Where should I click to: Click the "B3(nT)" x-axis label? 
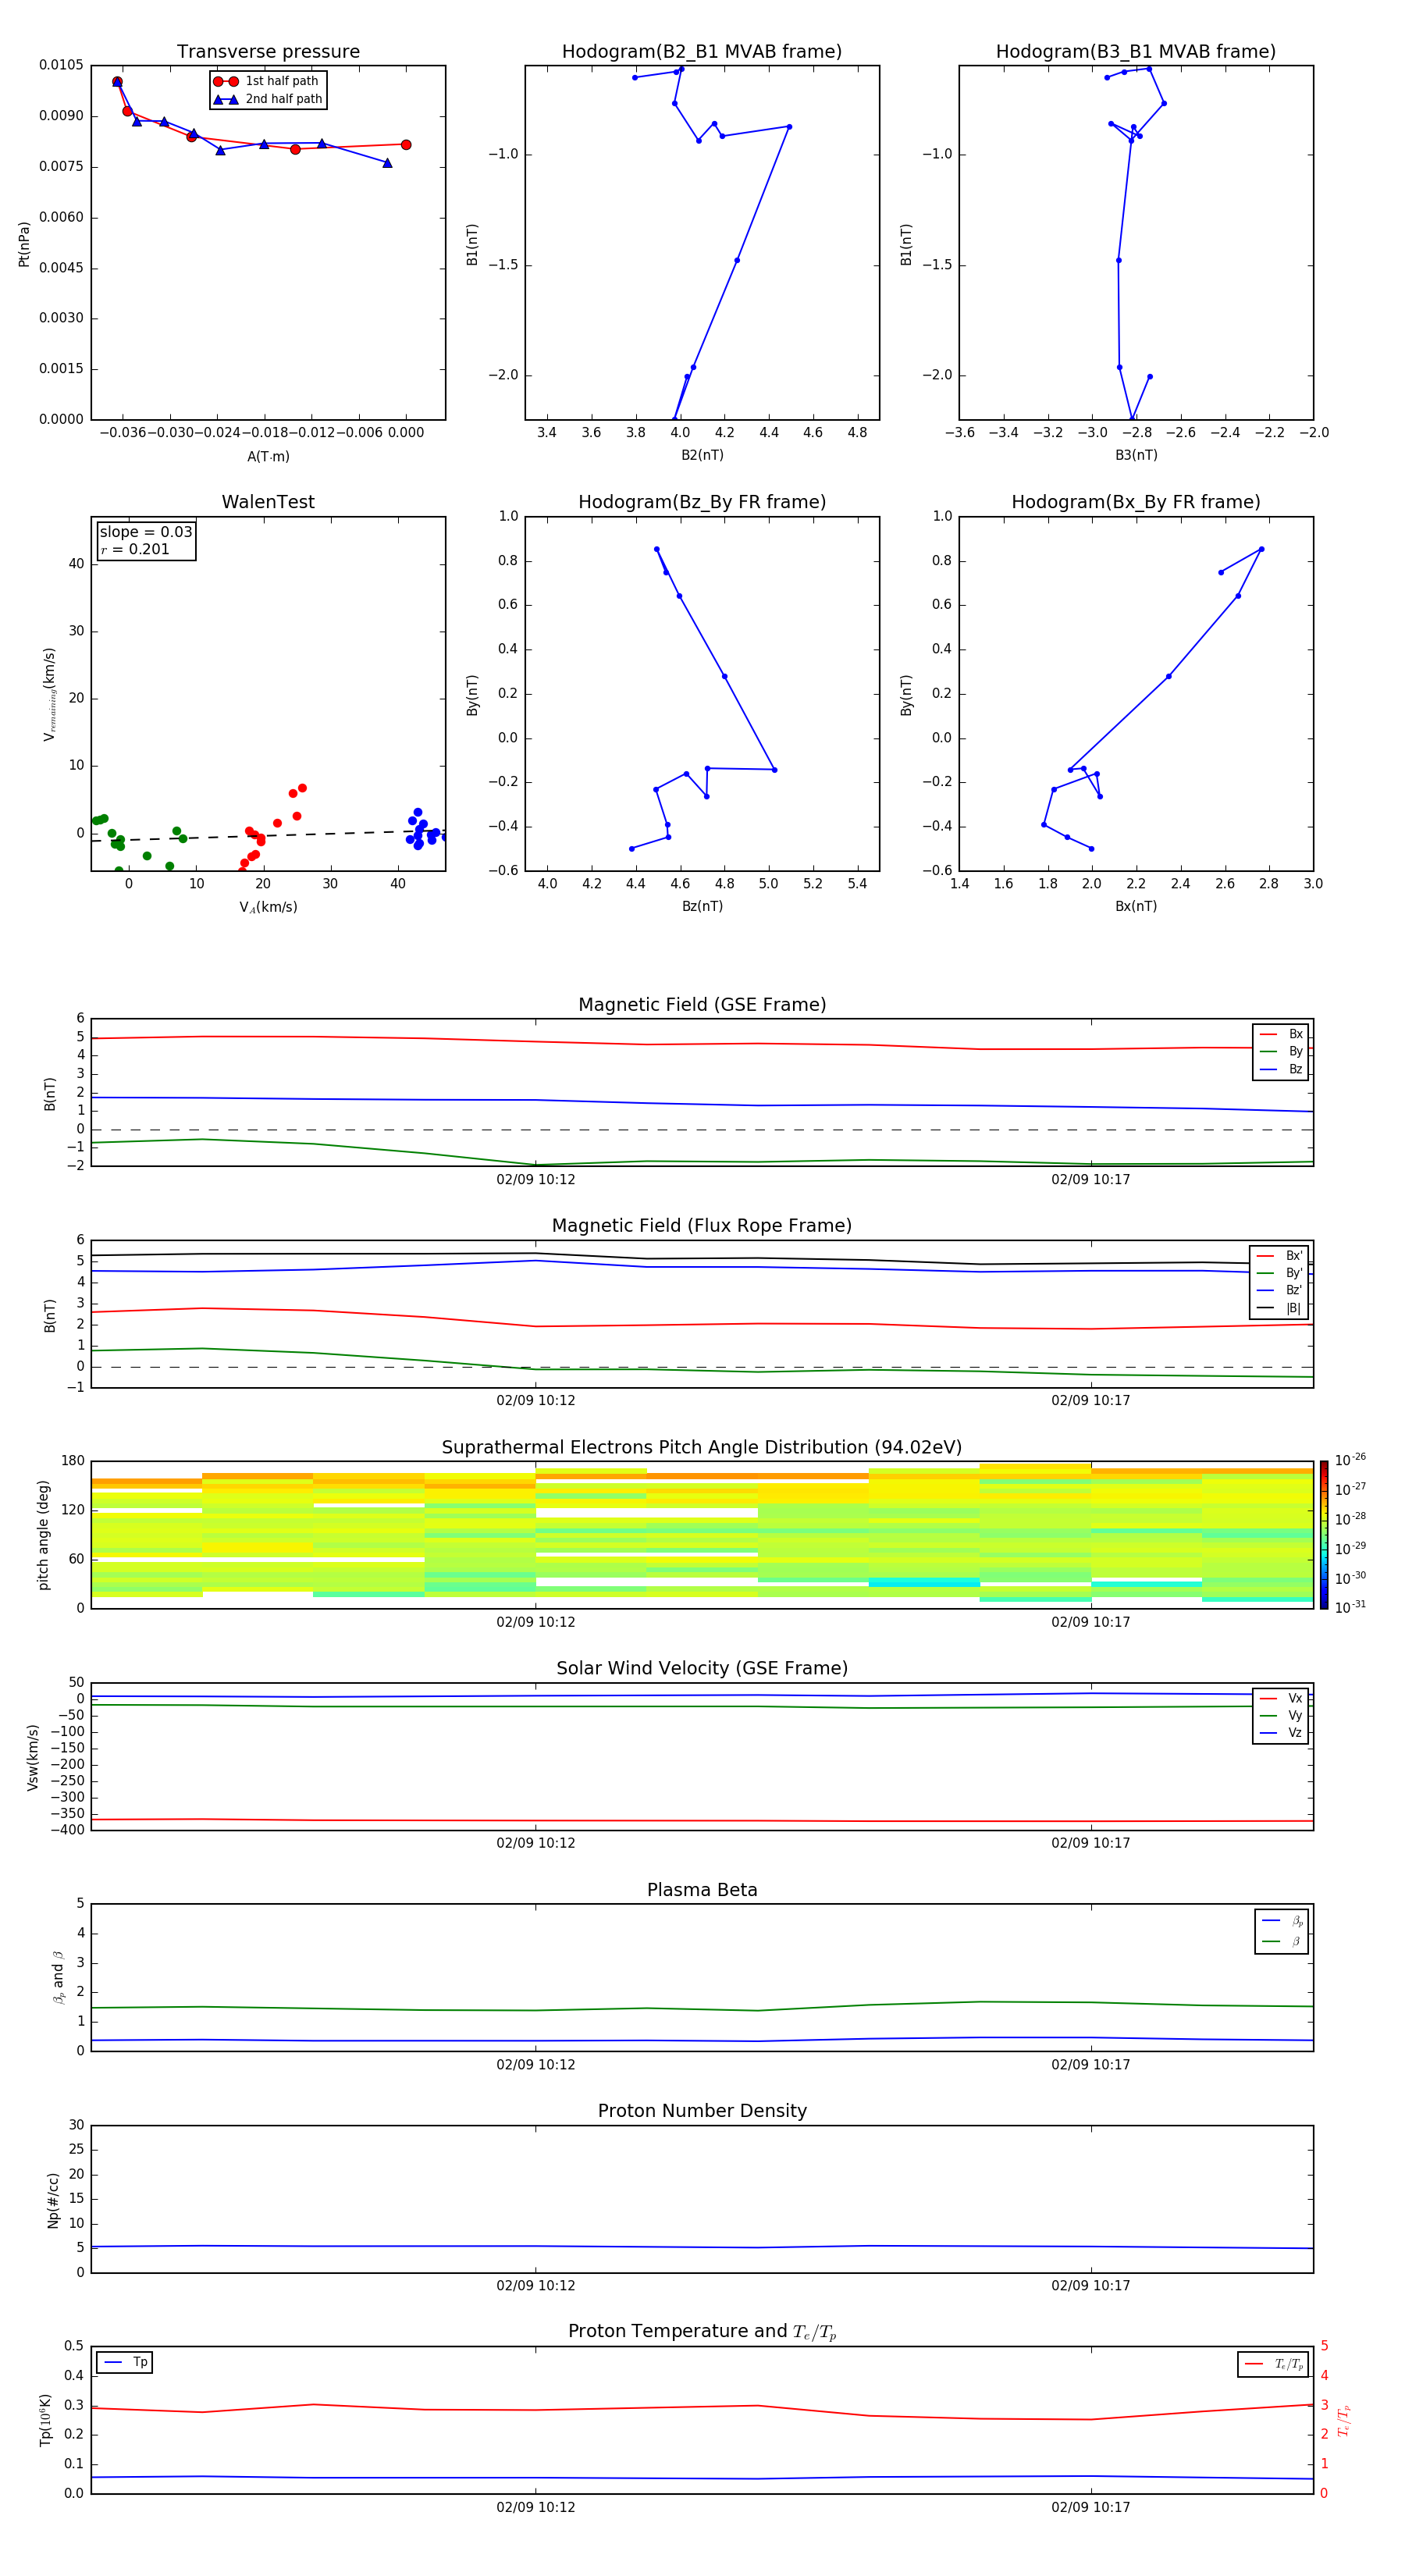[x=1136, y=455]
